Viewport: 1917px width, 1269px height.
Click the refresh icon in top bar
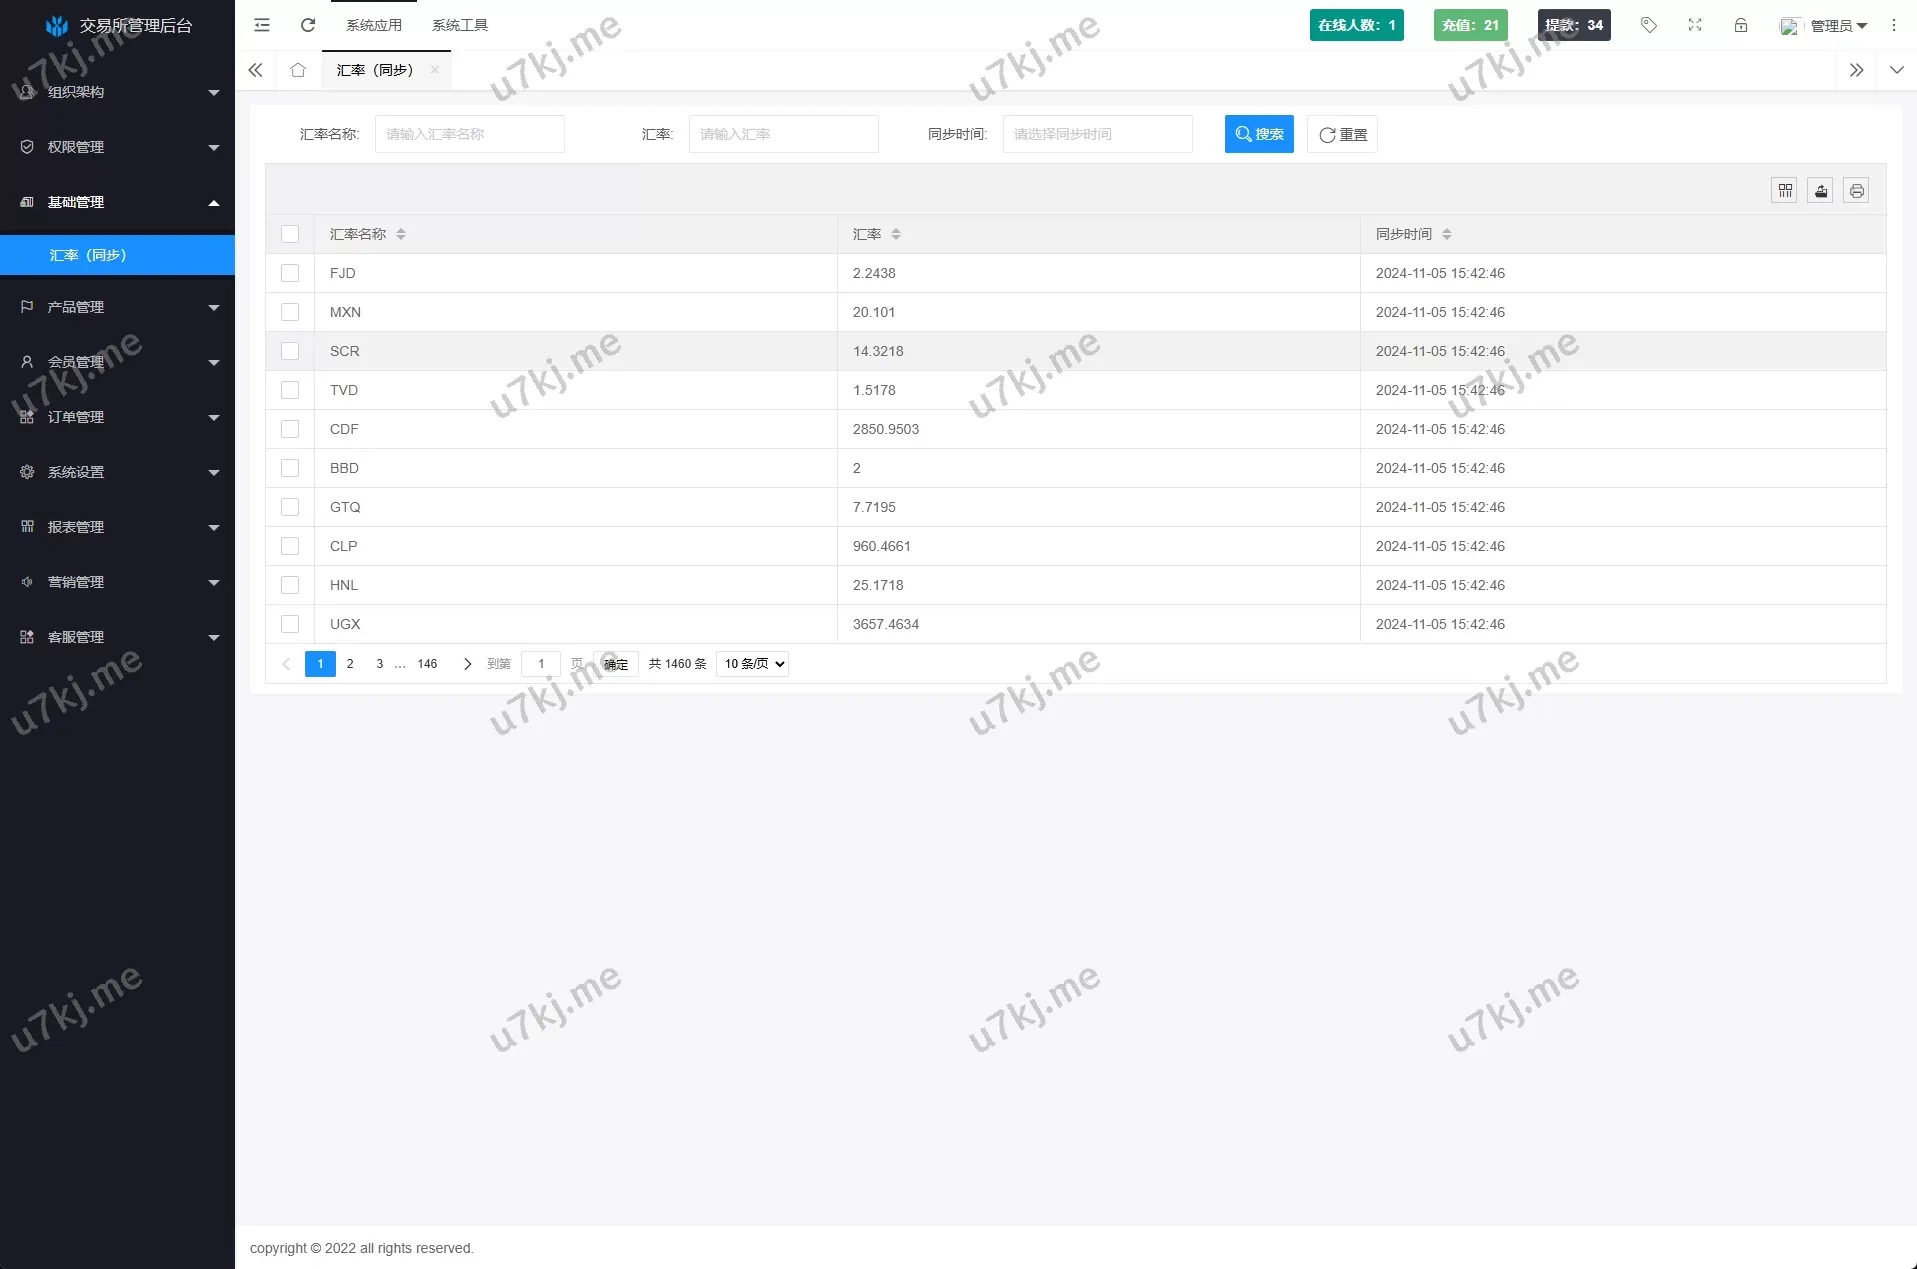point(308,25)
